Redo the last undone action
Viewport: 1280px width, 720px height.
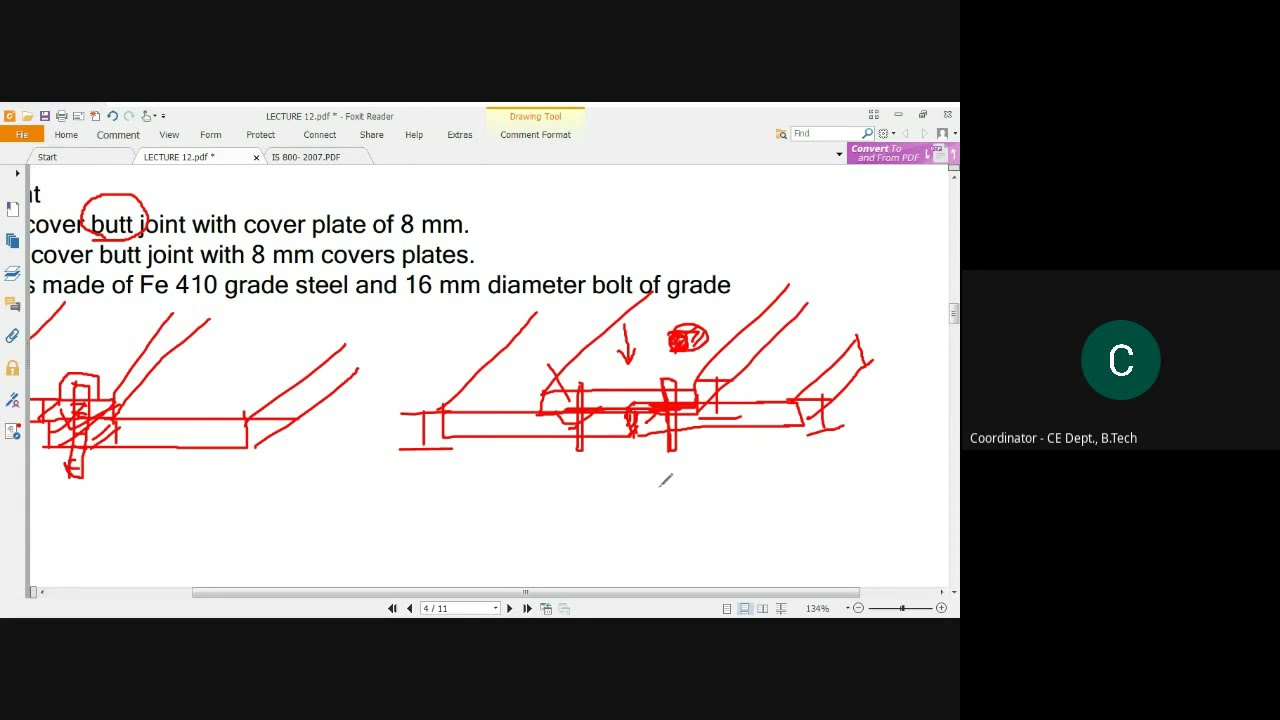129,116
